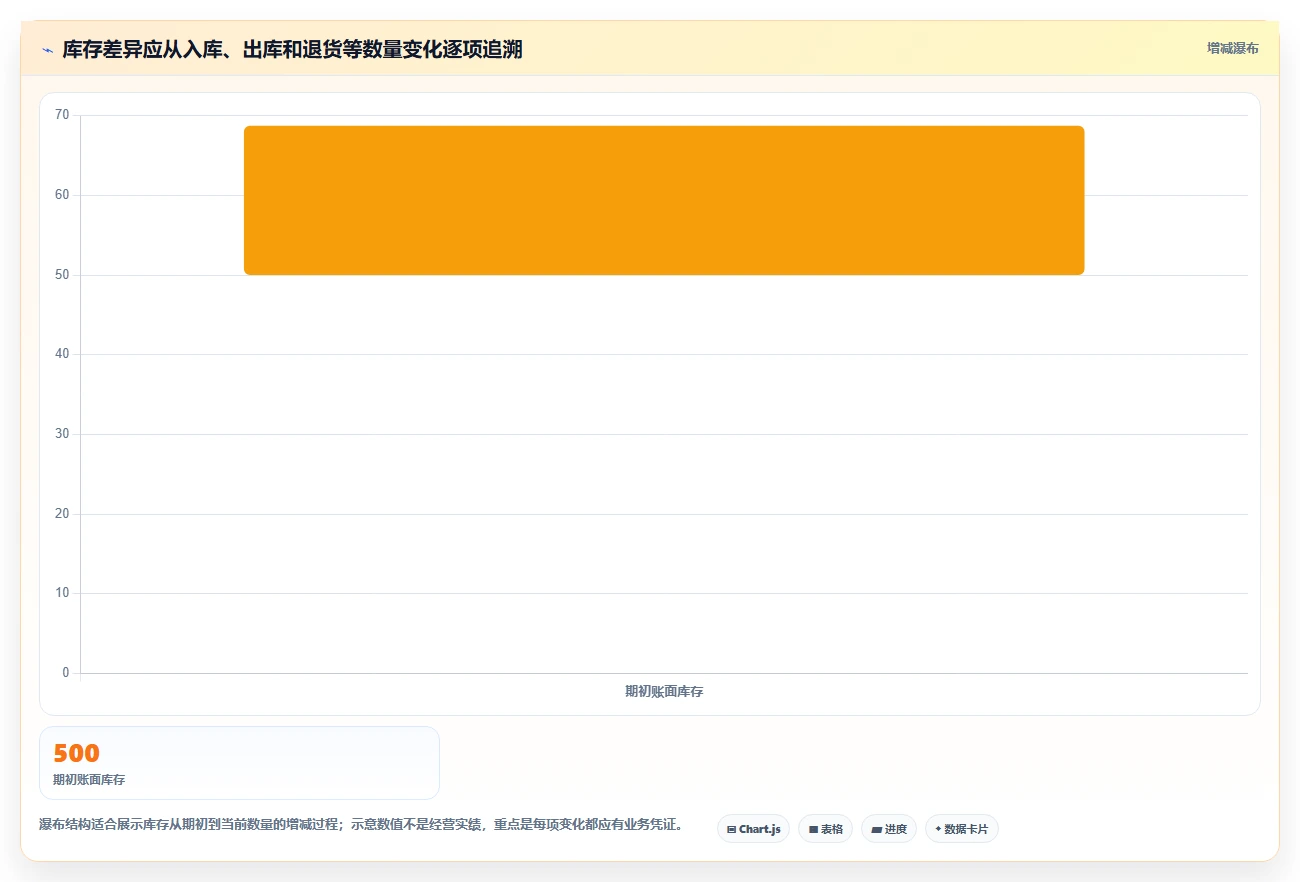Image resolution: width=1300 pixels, height=882 pixels.
Task: Click the y-axis value 10
Action: tap(62, 593)
